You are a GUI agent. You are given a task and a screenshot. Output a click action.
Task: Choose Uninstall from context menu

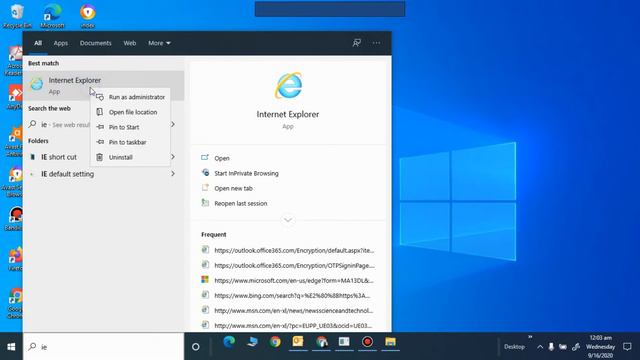[x=130, y=157]
